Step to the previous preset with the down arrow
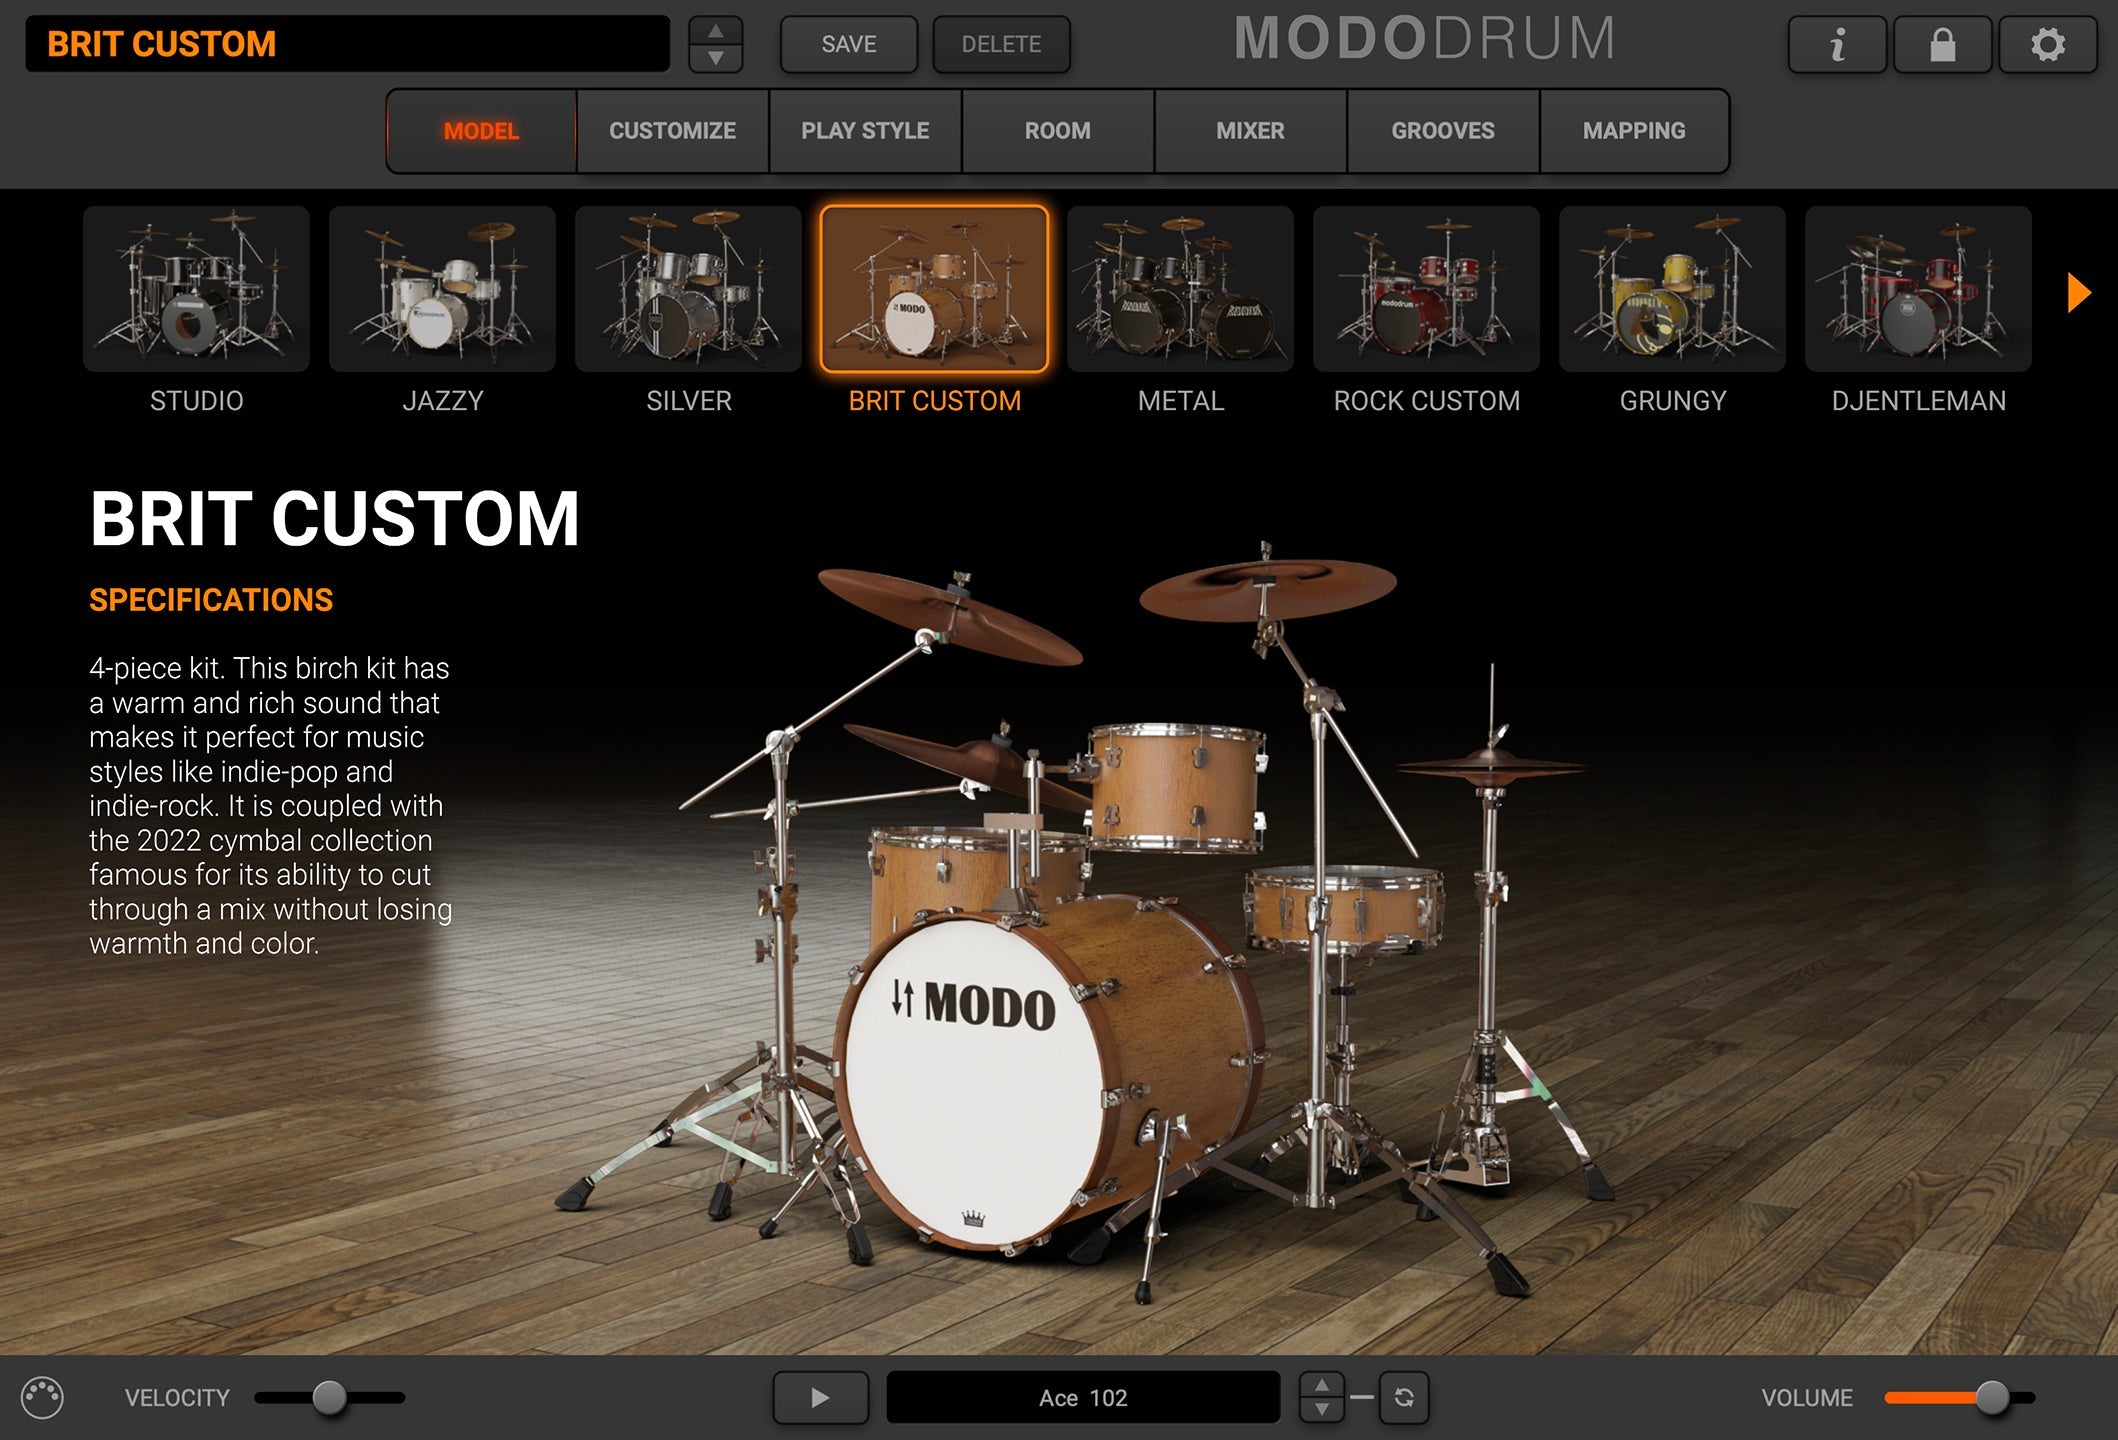This screenshot has height=1440, width=2118. coord(717,58)
